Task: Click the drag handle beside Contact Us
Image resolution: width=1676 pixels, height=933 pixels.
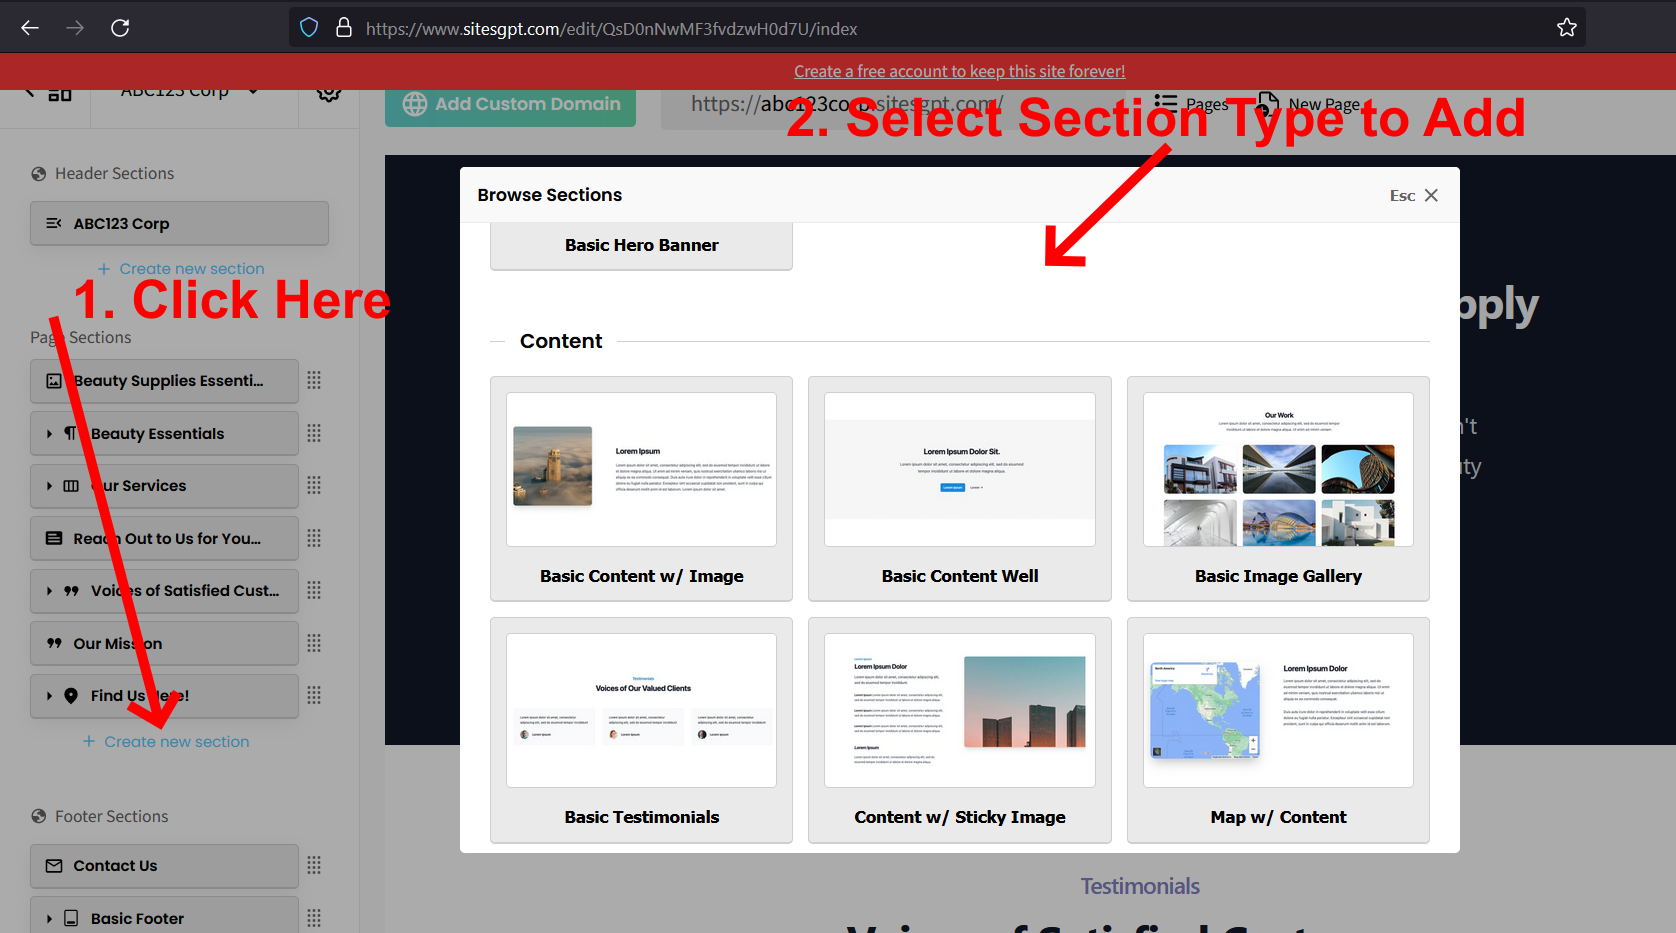Action: point(314,865)
